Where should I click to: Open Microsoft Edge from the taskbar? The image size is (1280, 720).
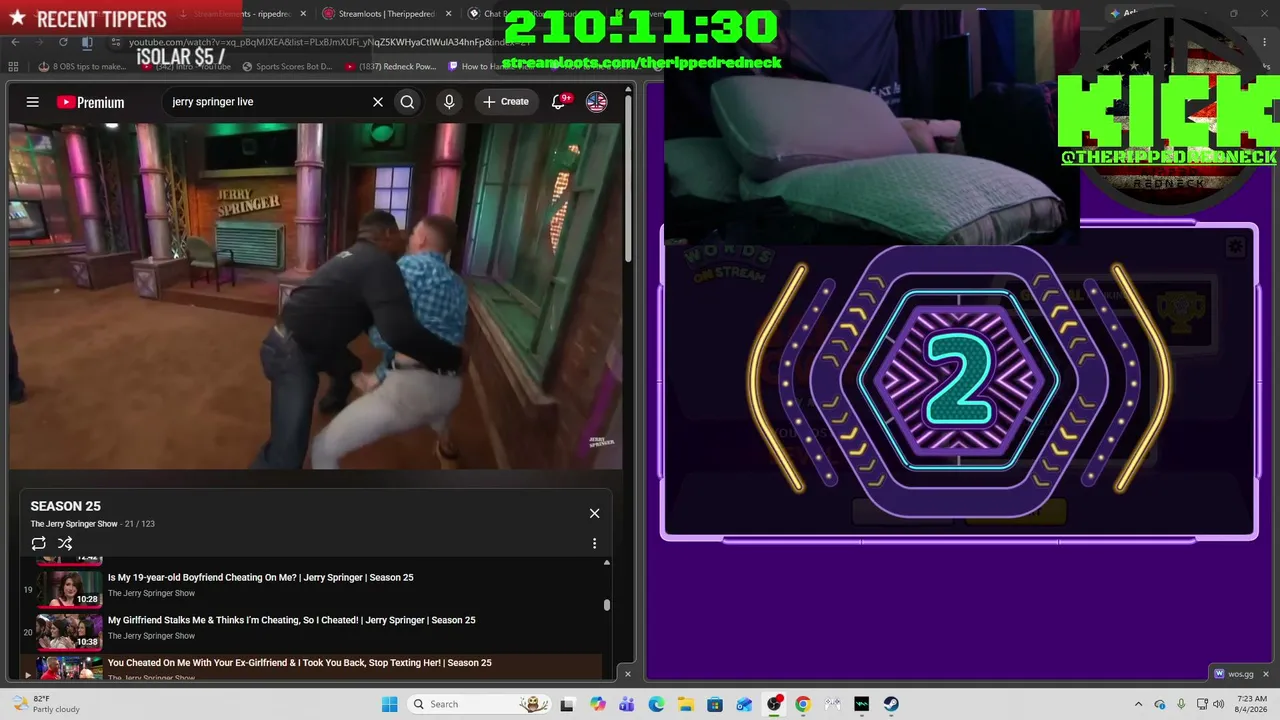click(656, 704)
